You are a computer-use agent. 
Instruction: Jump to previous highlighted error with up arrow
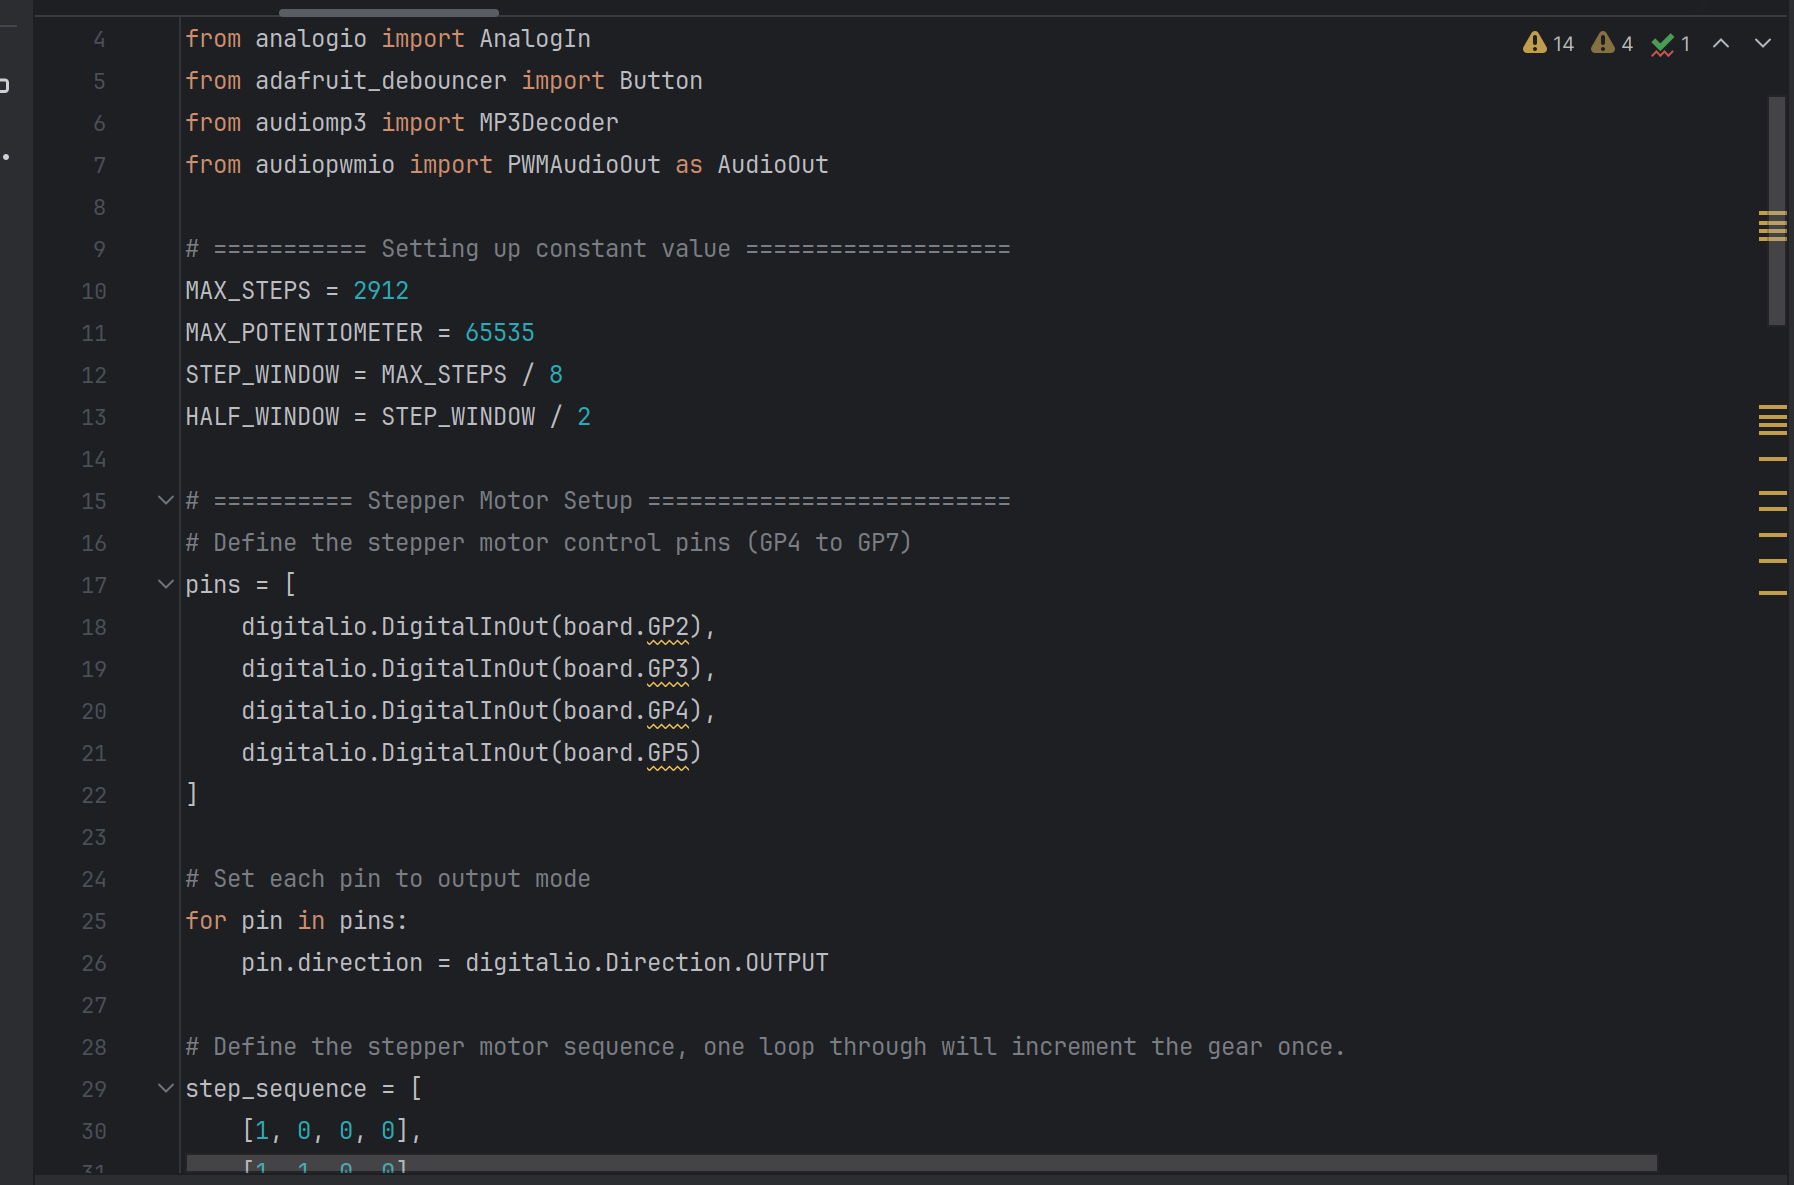coord(1721,43)
